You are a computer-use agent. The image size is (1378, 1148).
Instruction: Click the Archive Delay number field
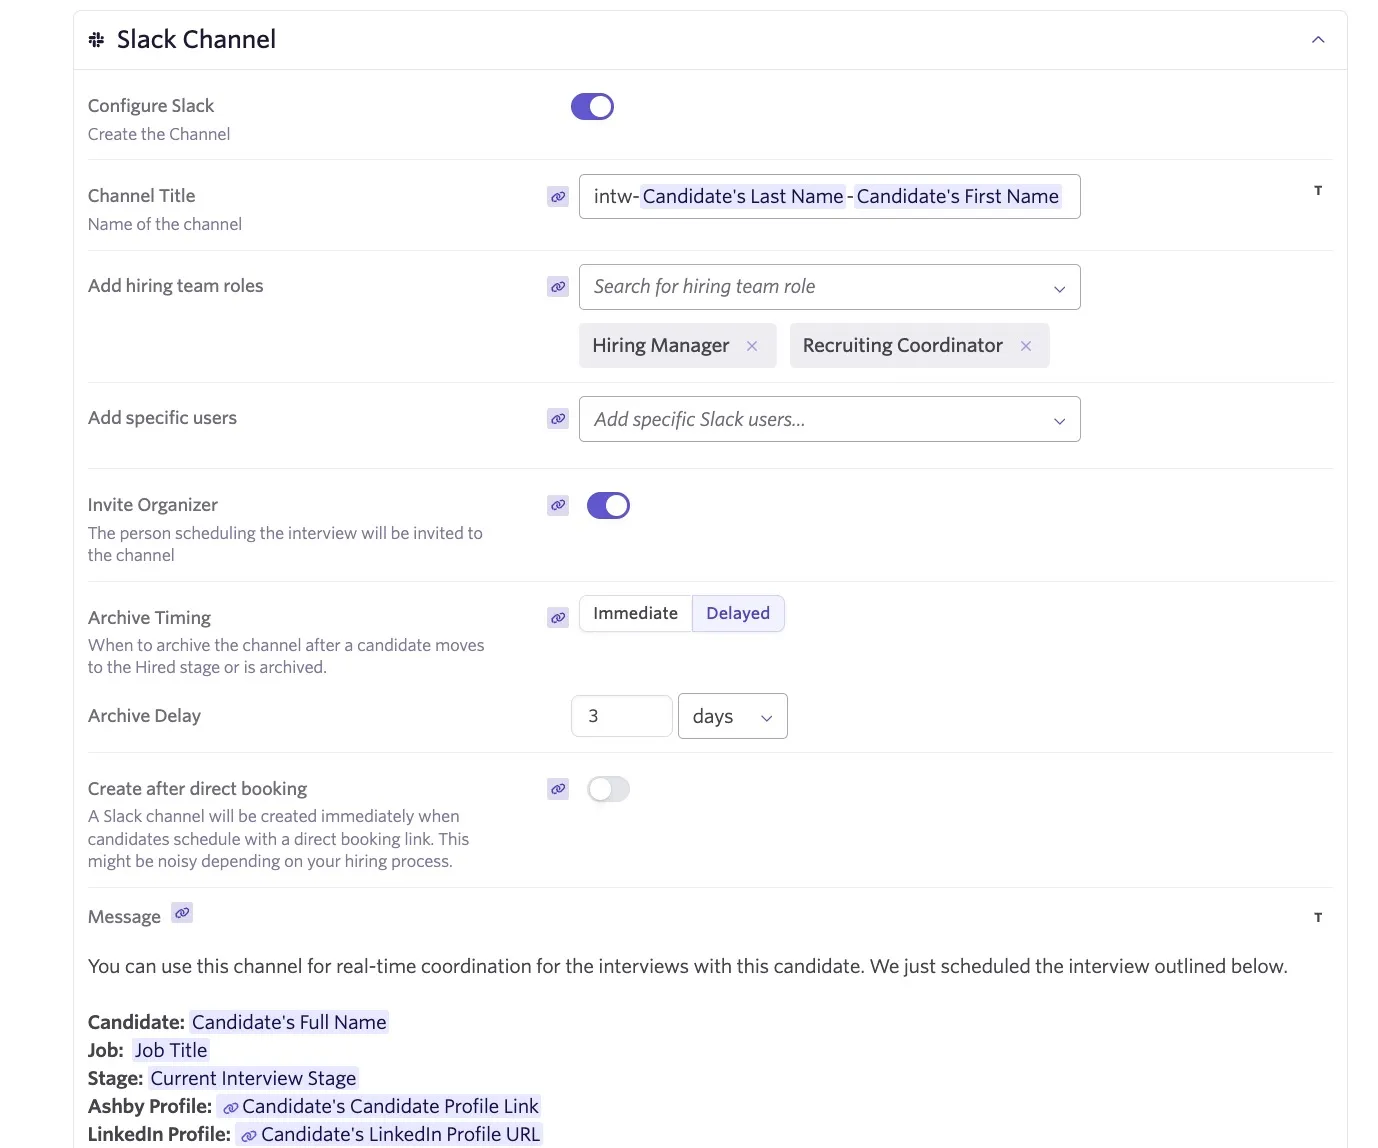tap(621, 716)
